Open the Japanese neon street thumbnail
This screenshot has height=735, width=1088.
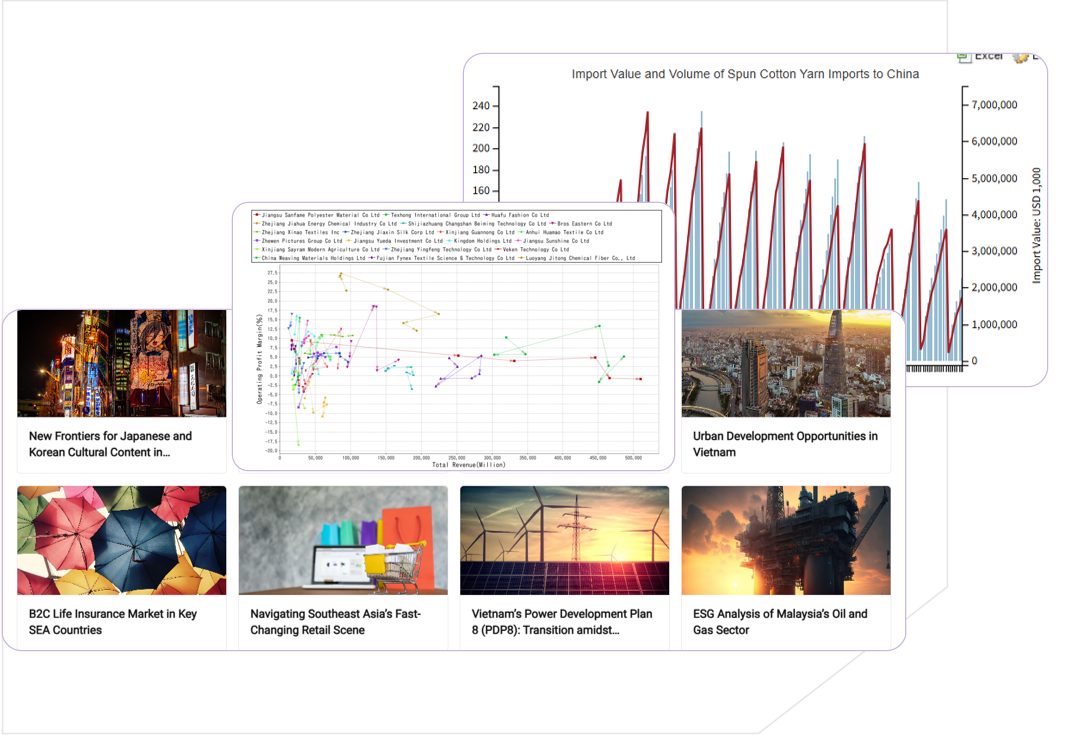click(121, 363)
